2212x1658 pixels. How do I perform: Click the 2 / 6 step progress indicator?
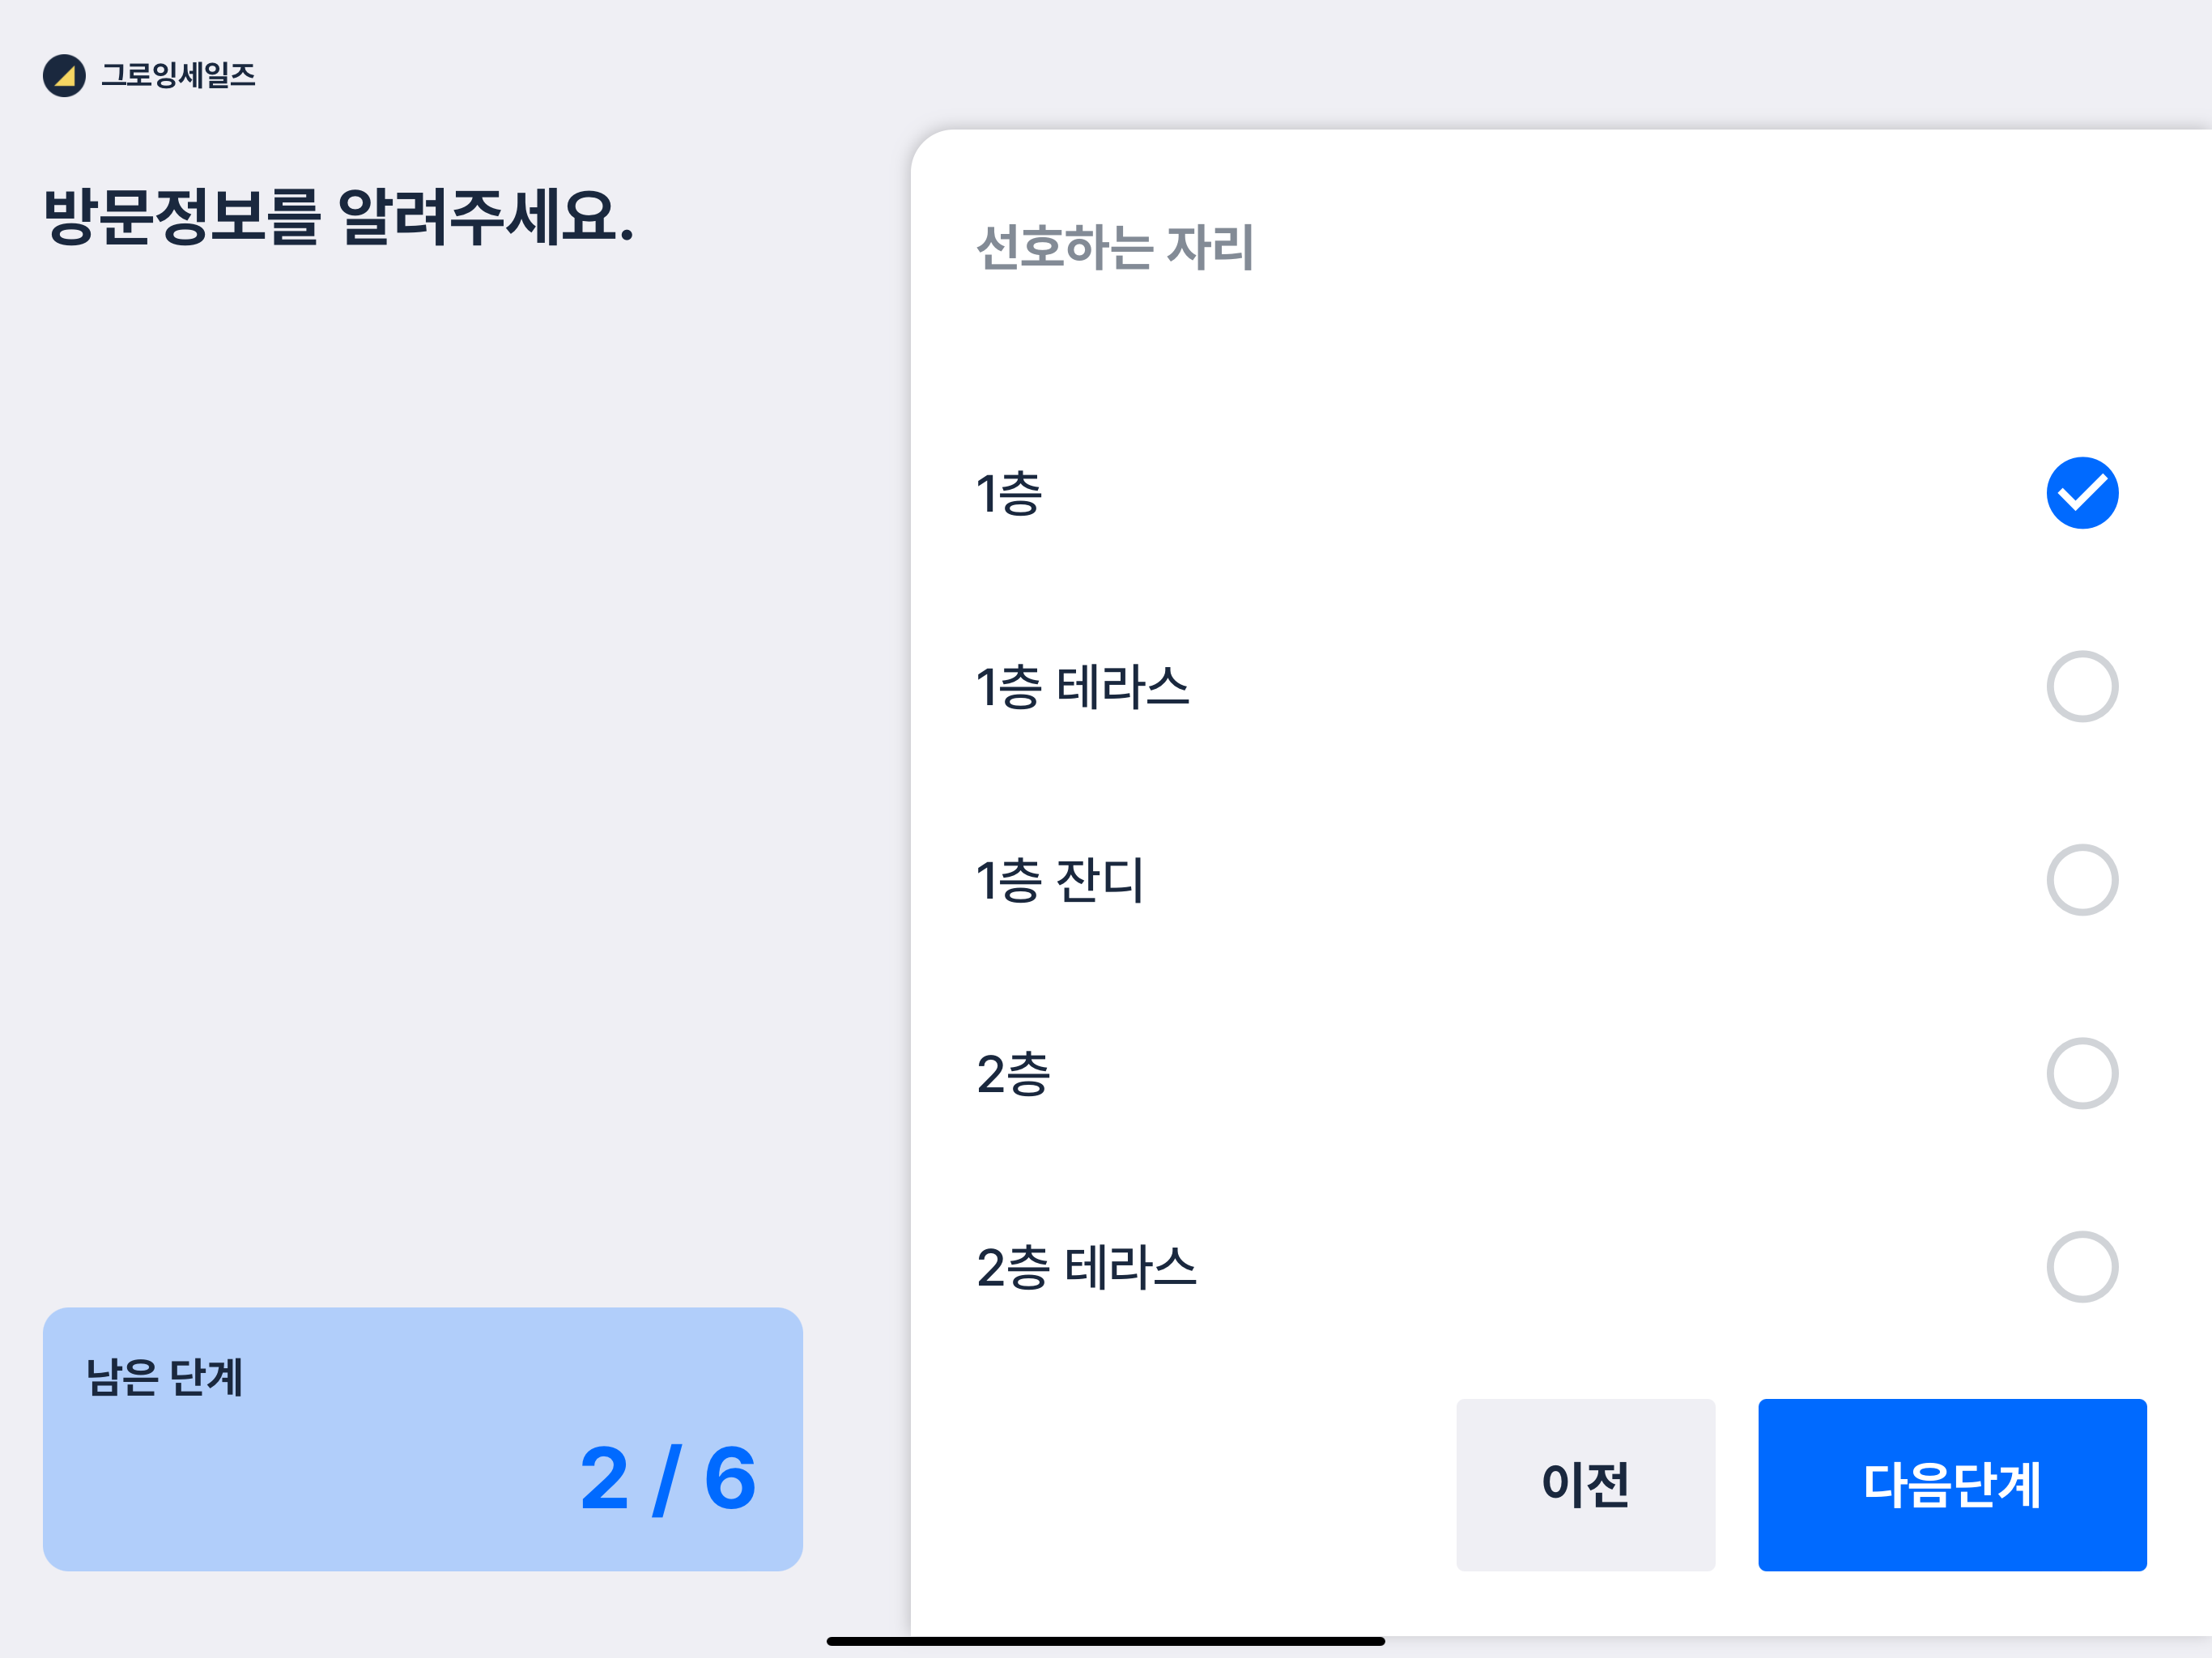click(668, 1479)
